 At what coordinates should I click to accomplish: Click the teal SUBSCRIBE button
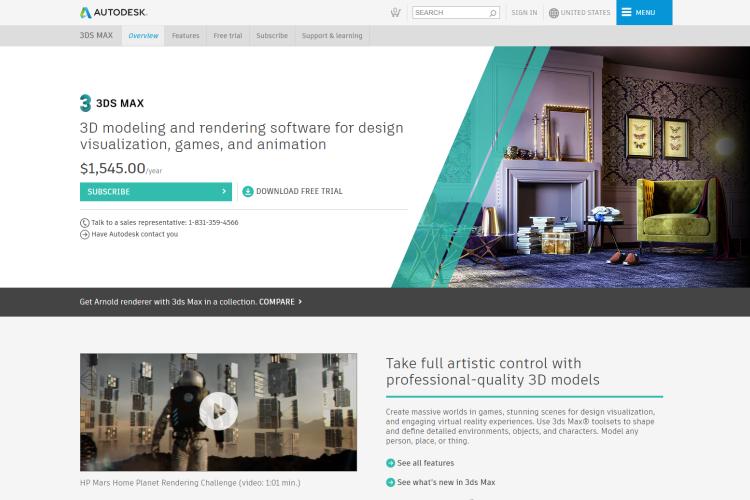[155, 191]
